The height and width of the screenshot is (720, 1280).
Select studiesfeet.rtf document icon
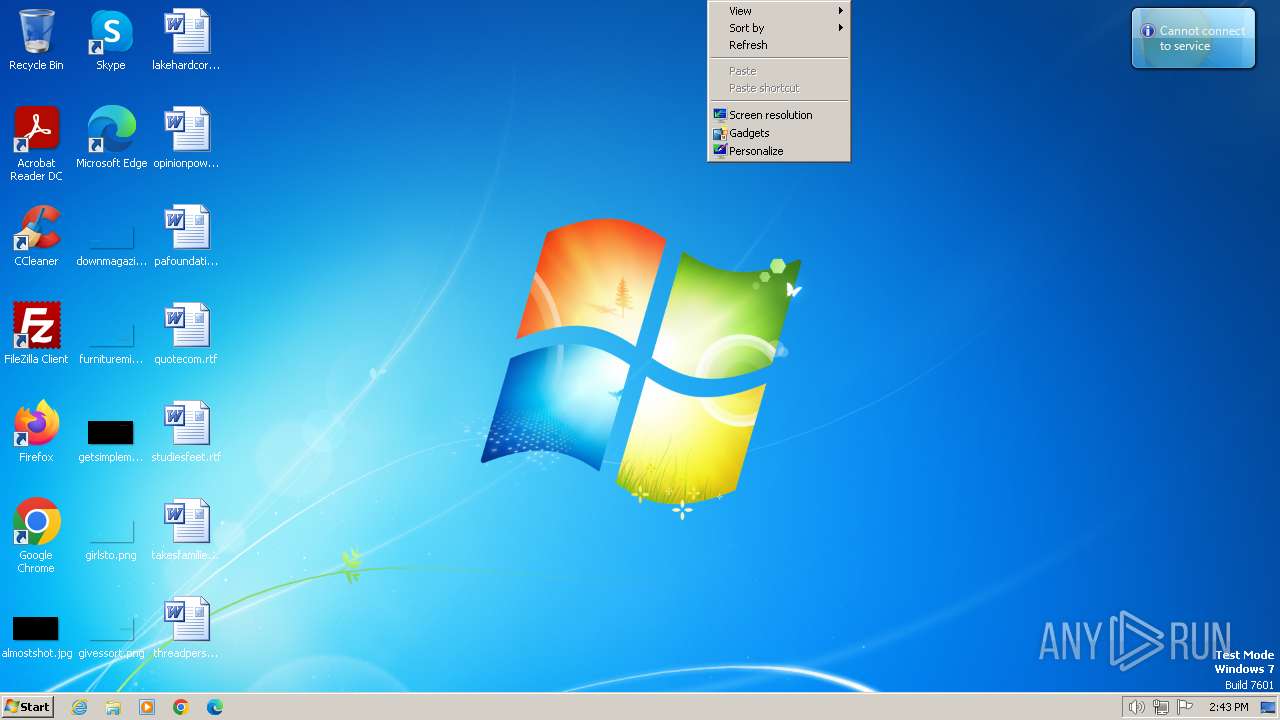186,432
